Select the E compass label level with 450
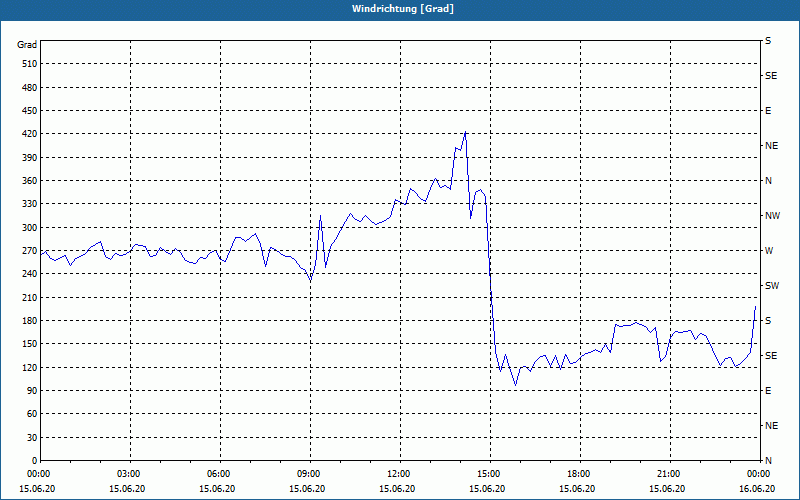The width and height of the screenshot is (800, 500). coord(768,111)
